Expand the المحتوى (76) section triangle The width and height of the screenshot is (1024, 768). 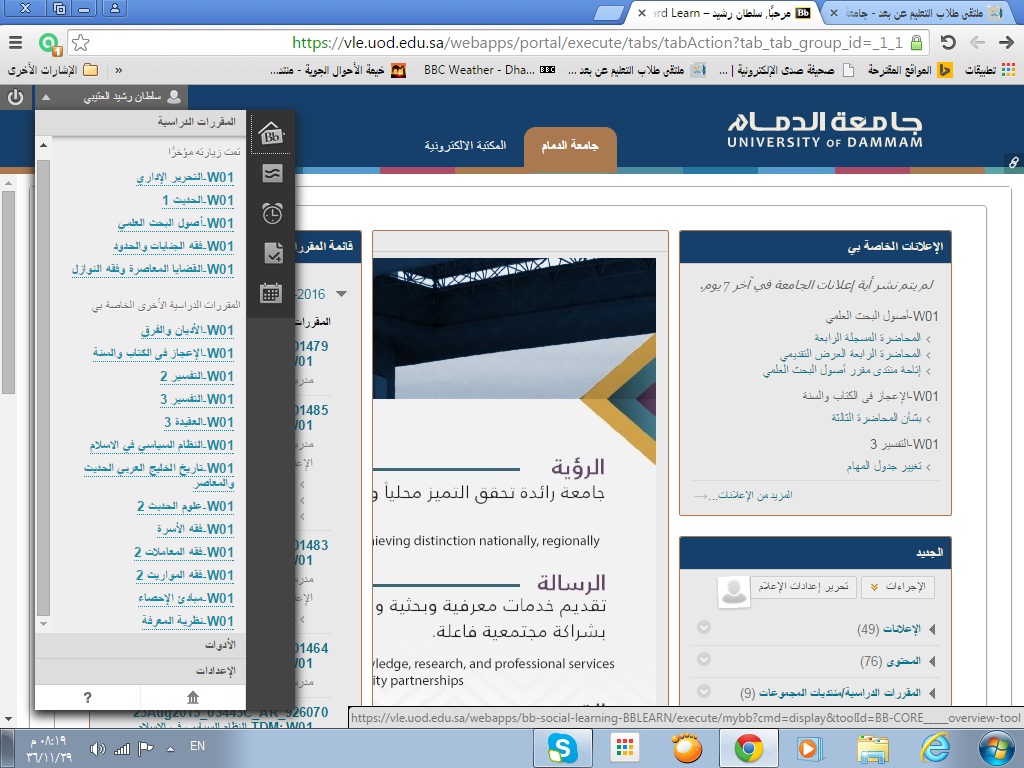click(x=932, y=661)
